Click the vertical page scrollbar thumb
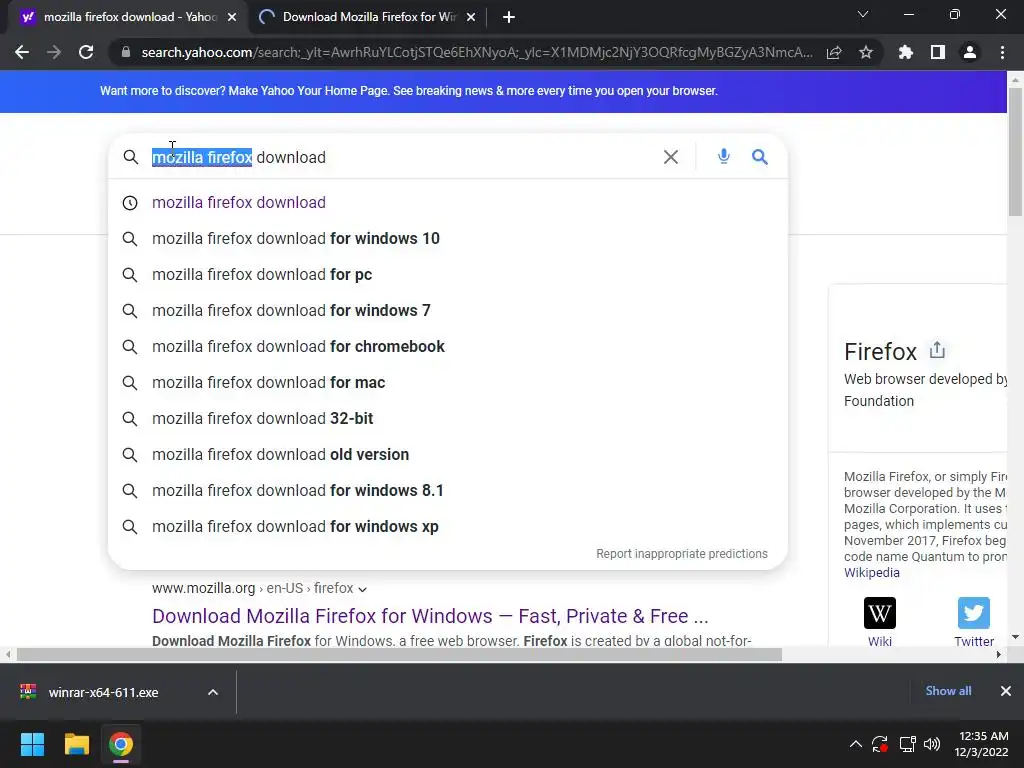This screenshot has height=768, width=1024. tap(1015, 152)
